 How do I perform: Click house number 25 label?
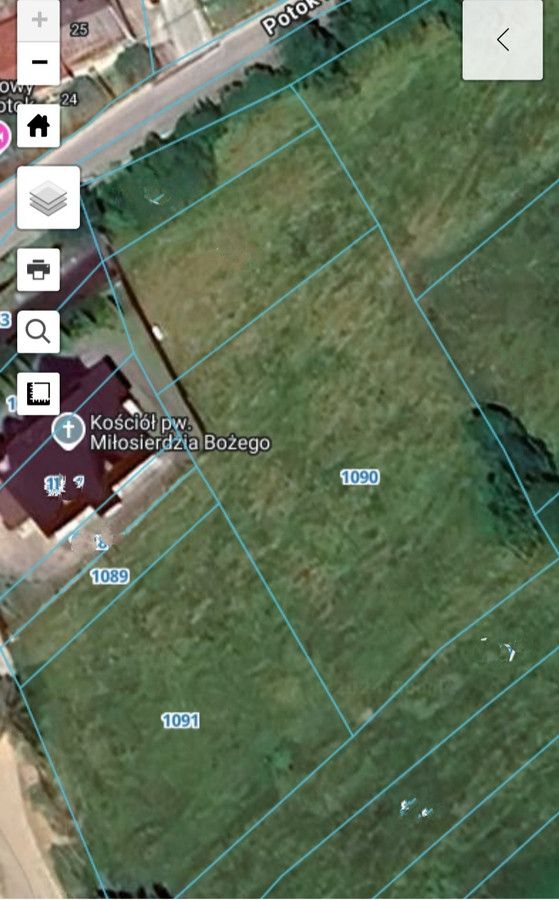79,29
